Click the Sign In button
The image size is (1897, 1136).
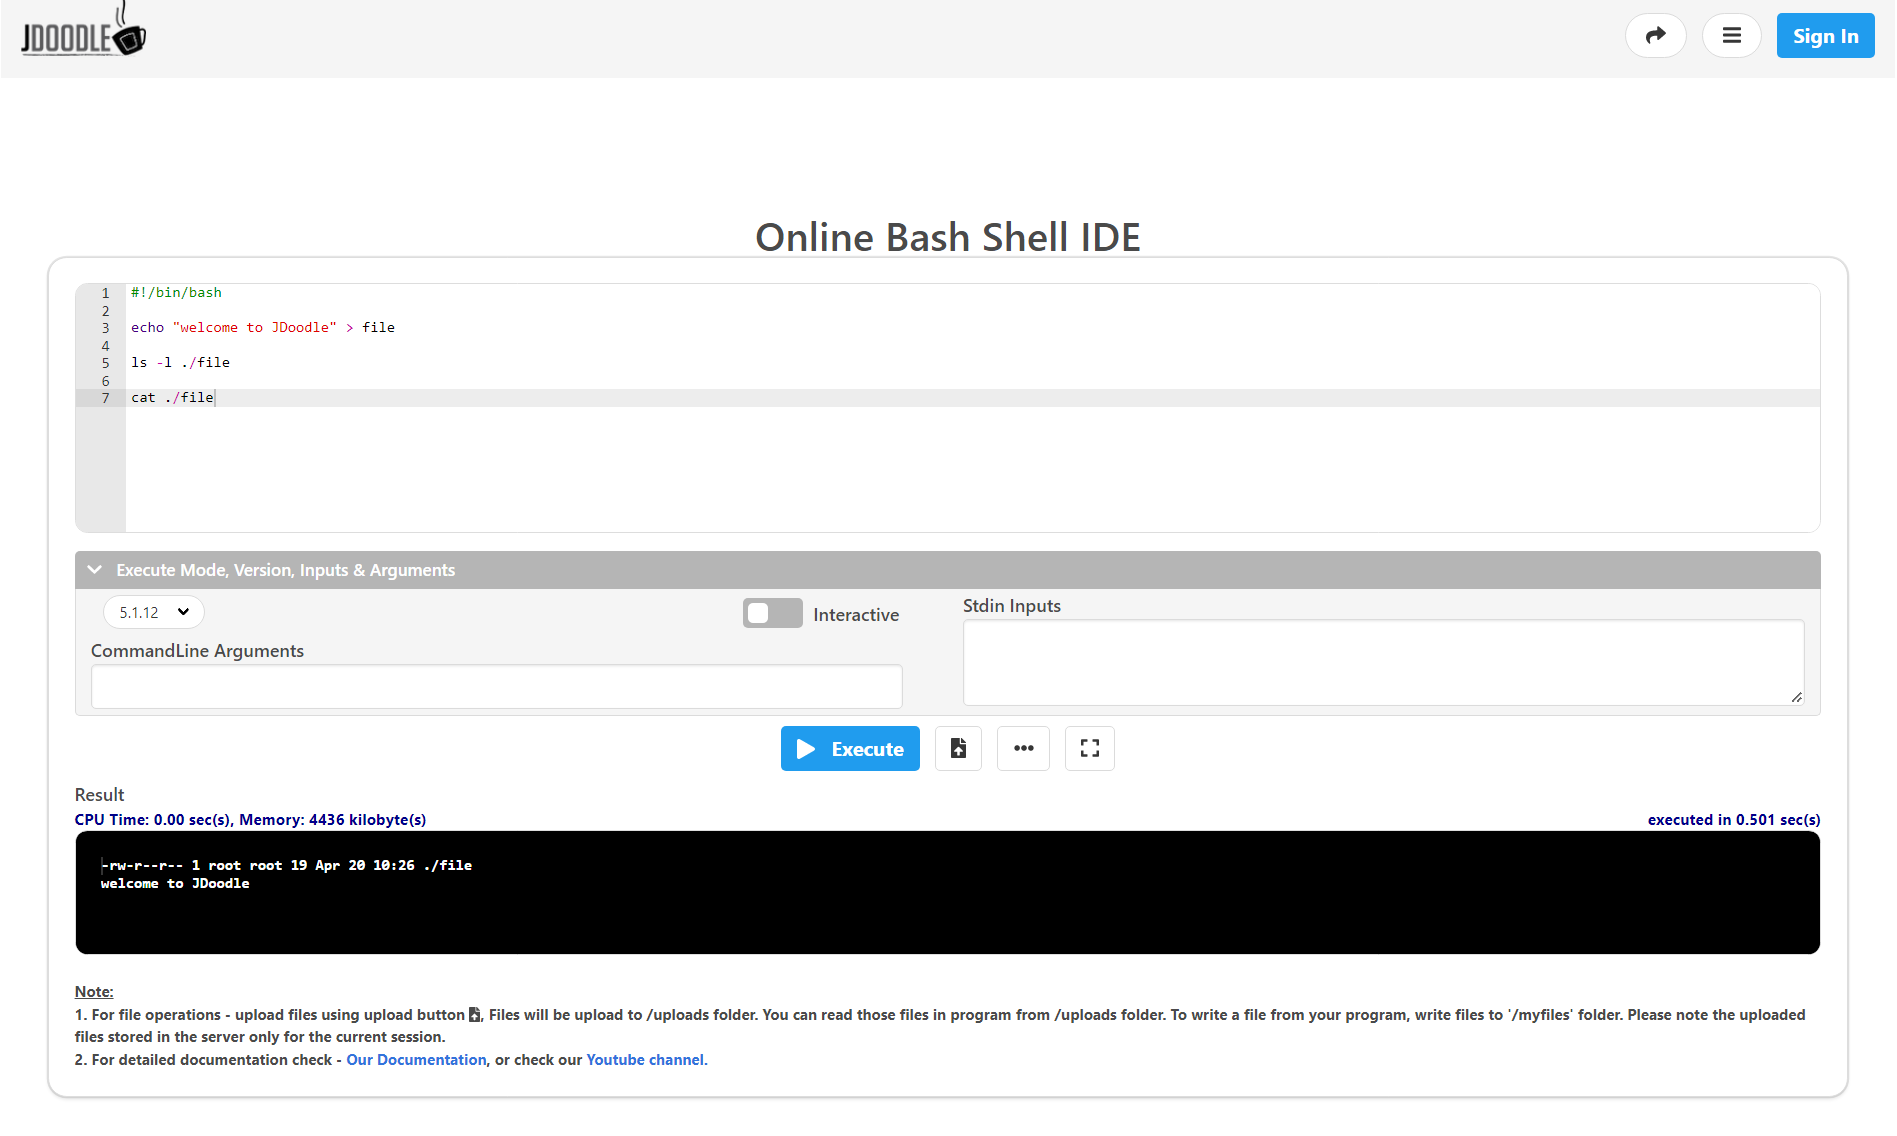1825,36
